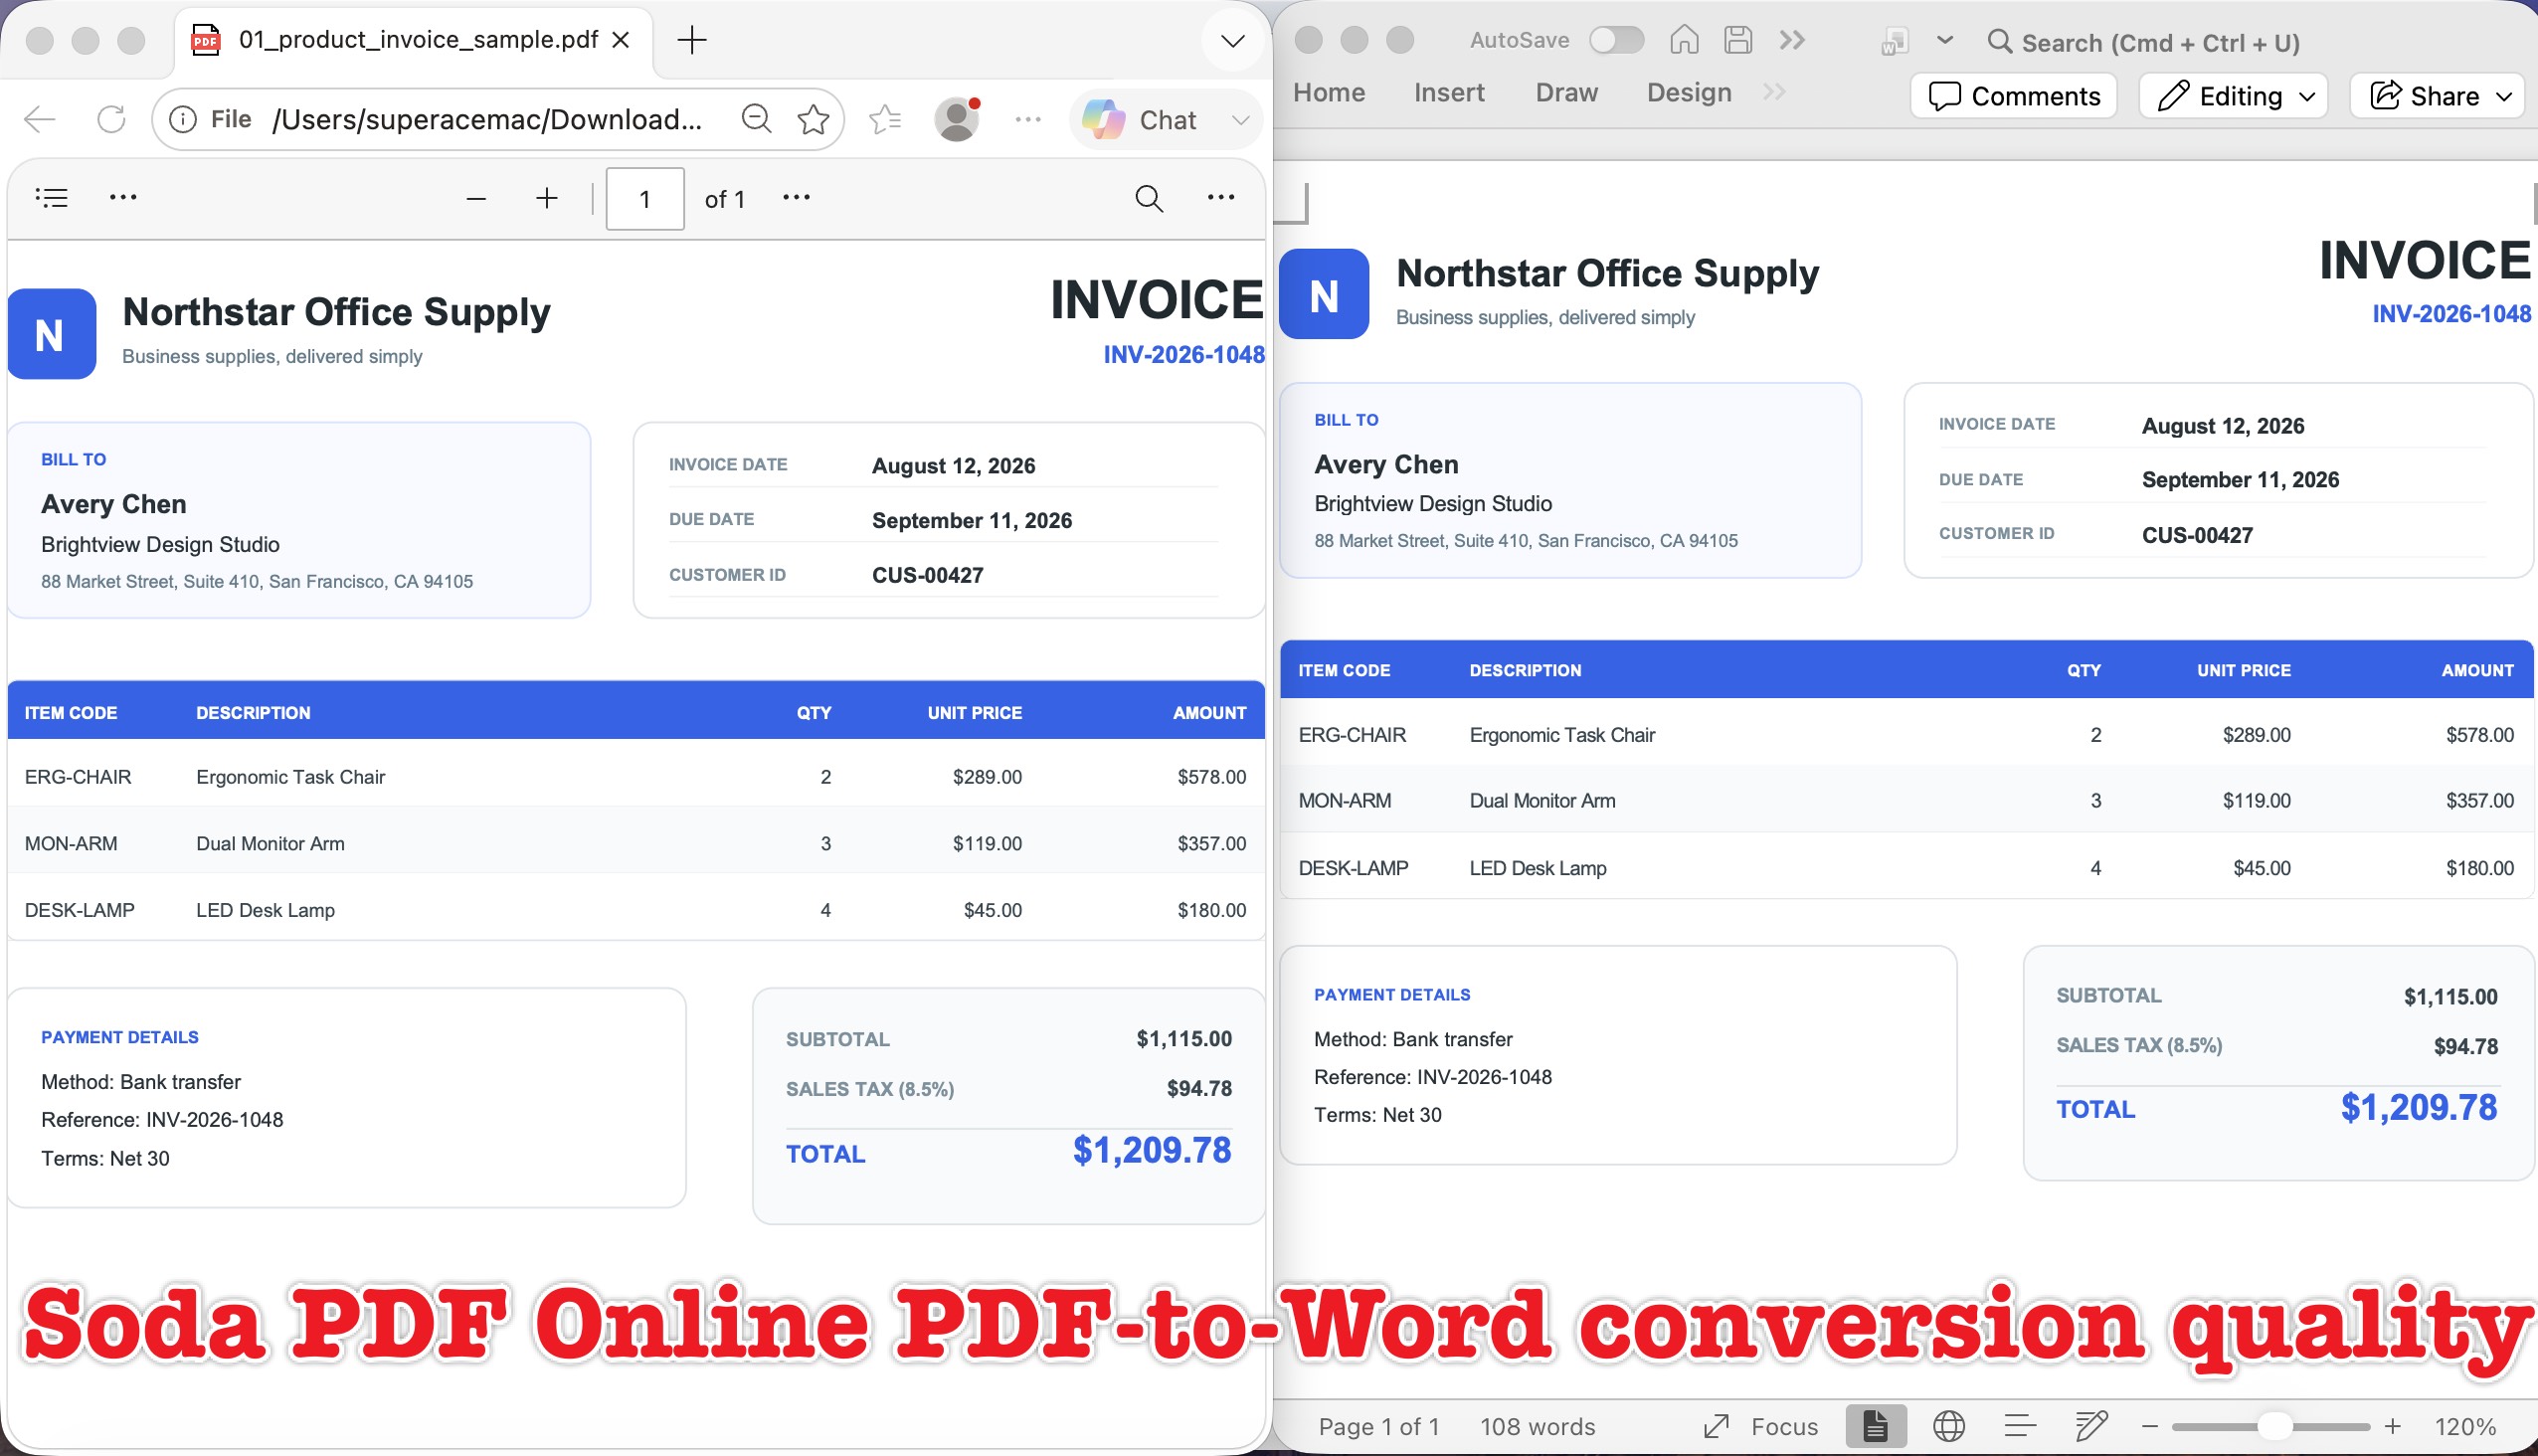Click 'ERG-CHAIR' cell in Word table
The image size is (2538, 1456).
1352,735
